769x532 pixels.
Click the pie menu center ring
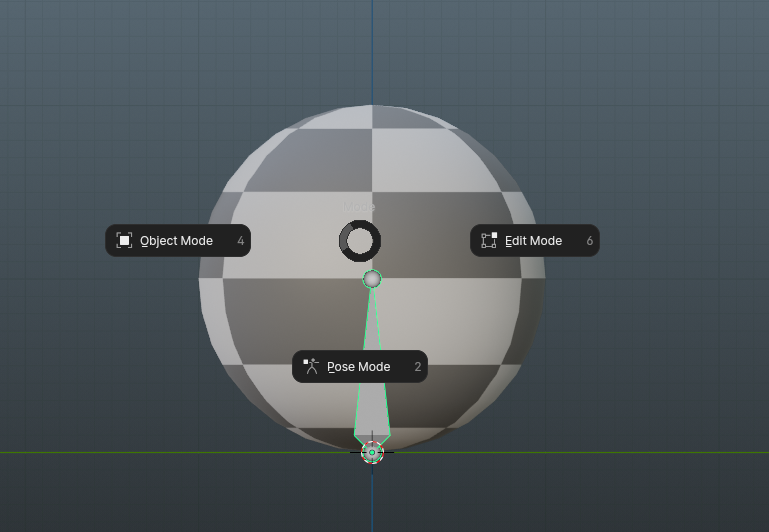[359, 241]
